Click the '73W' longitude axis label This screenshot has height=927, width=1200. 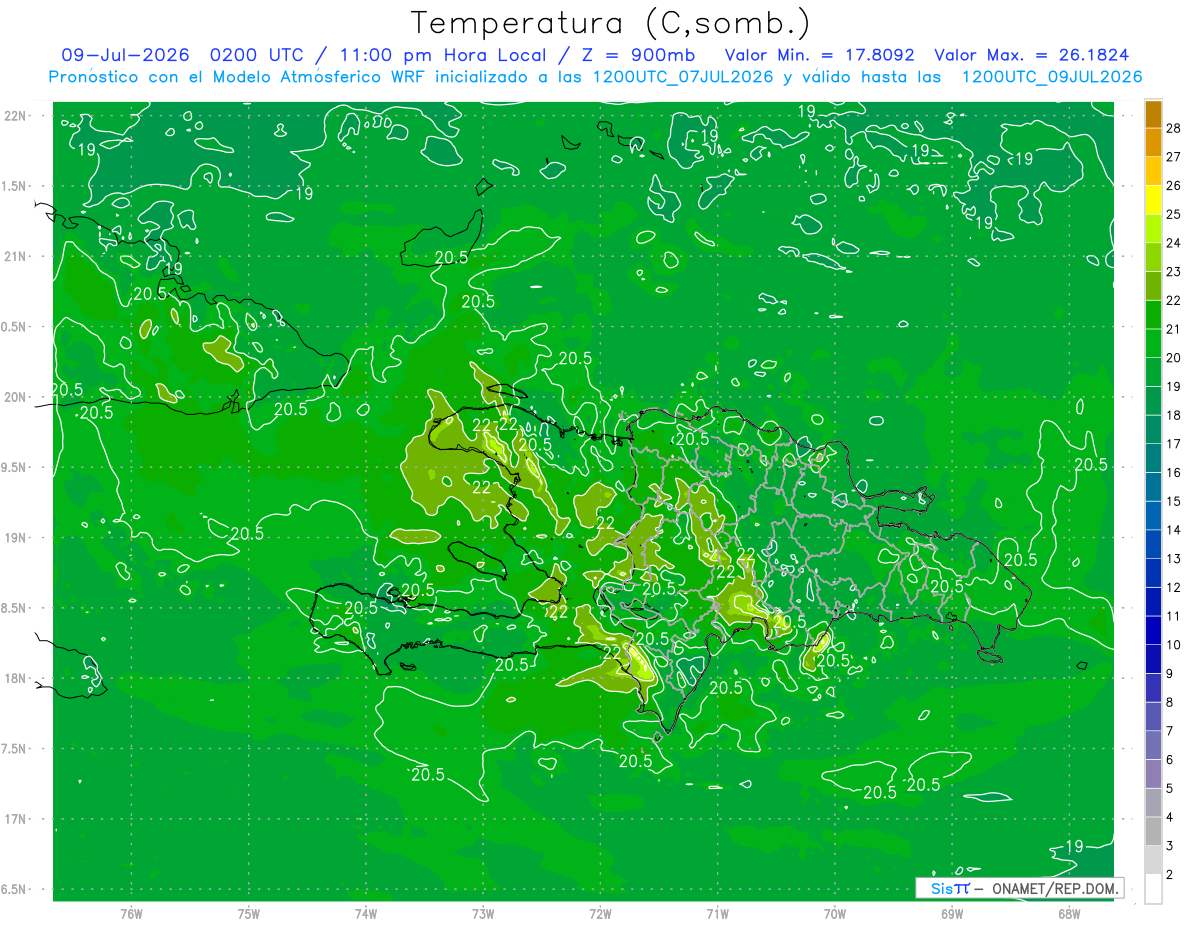[x=483, y=914]
